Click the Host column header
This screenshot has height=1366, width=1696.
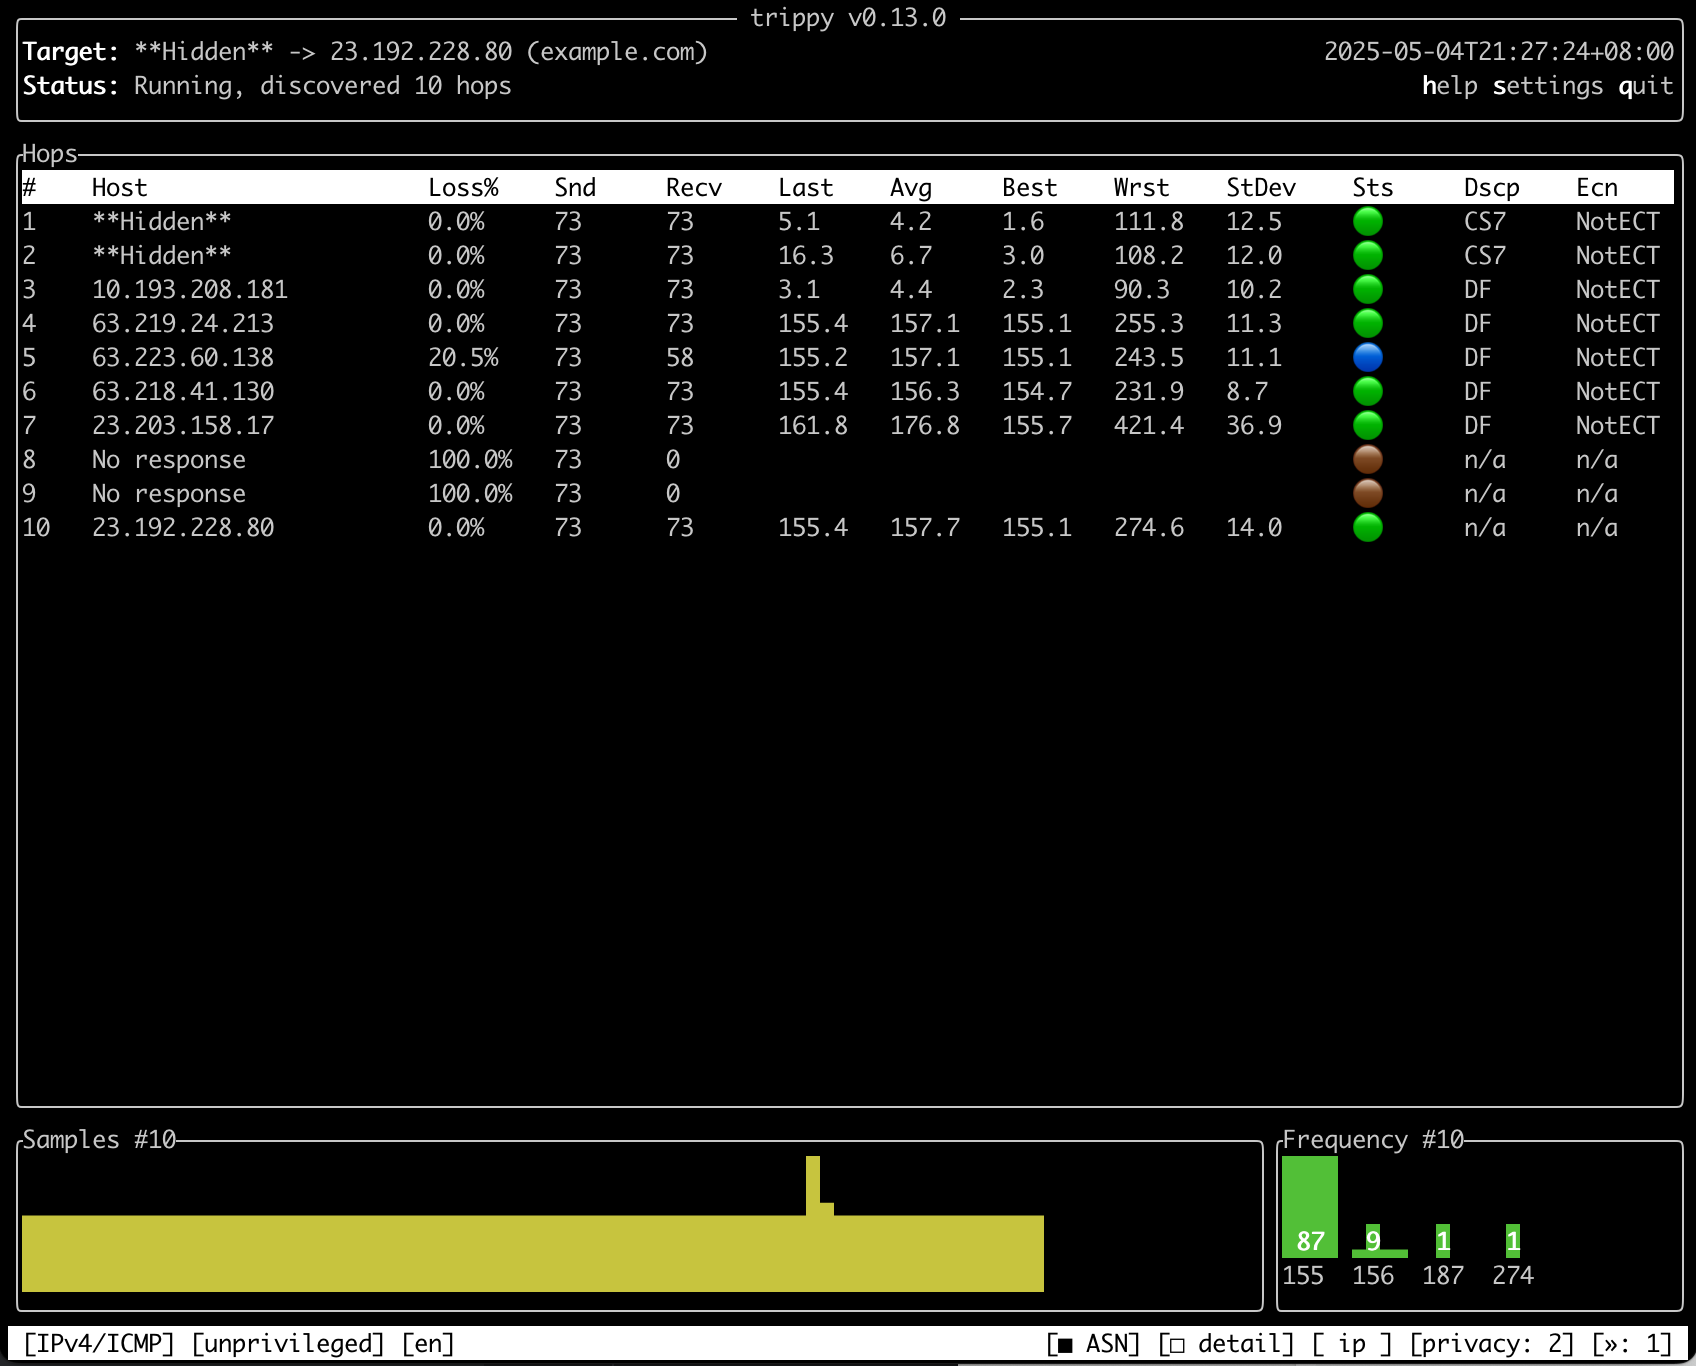click(120, 188)
